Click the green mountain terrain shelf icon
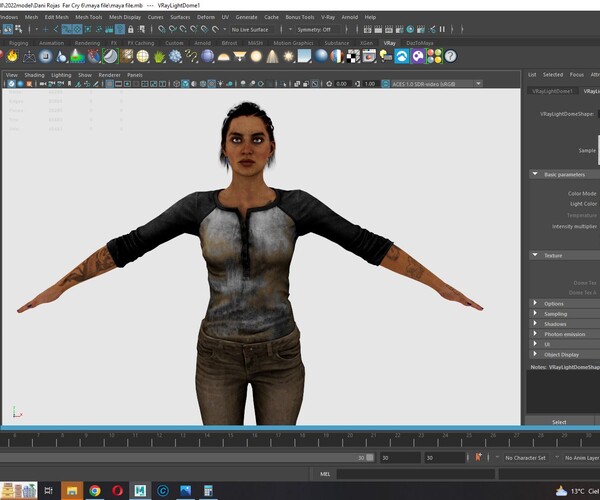 [78, 56]
